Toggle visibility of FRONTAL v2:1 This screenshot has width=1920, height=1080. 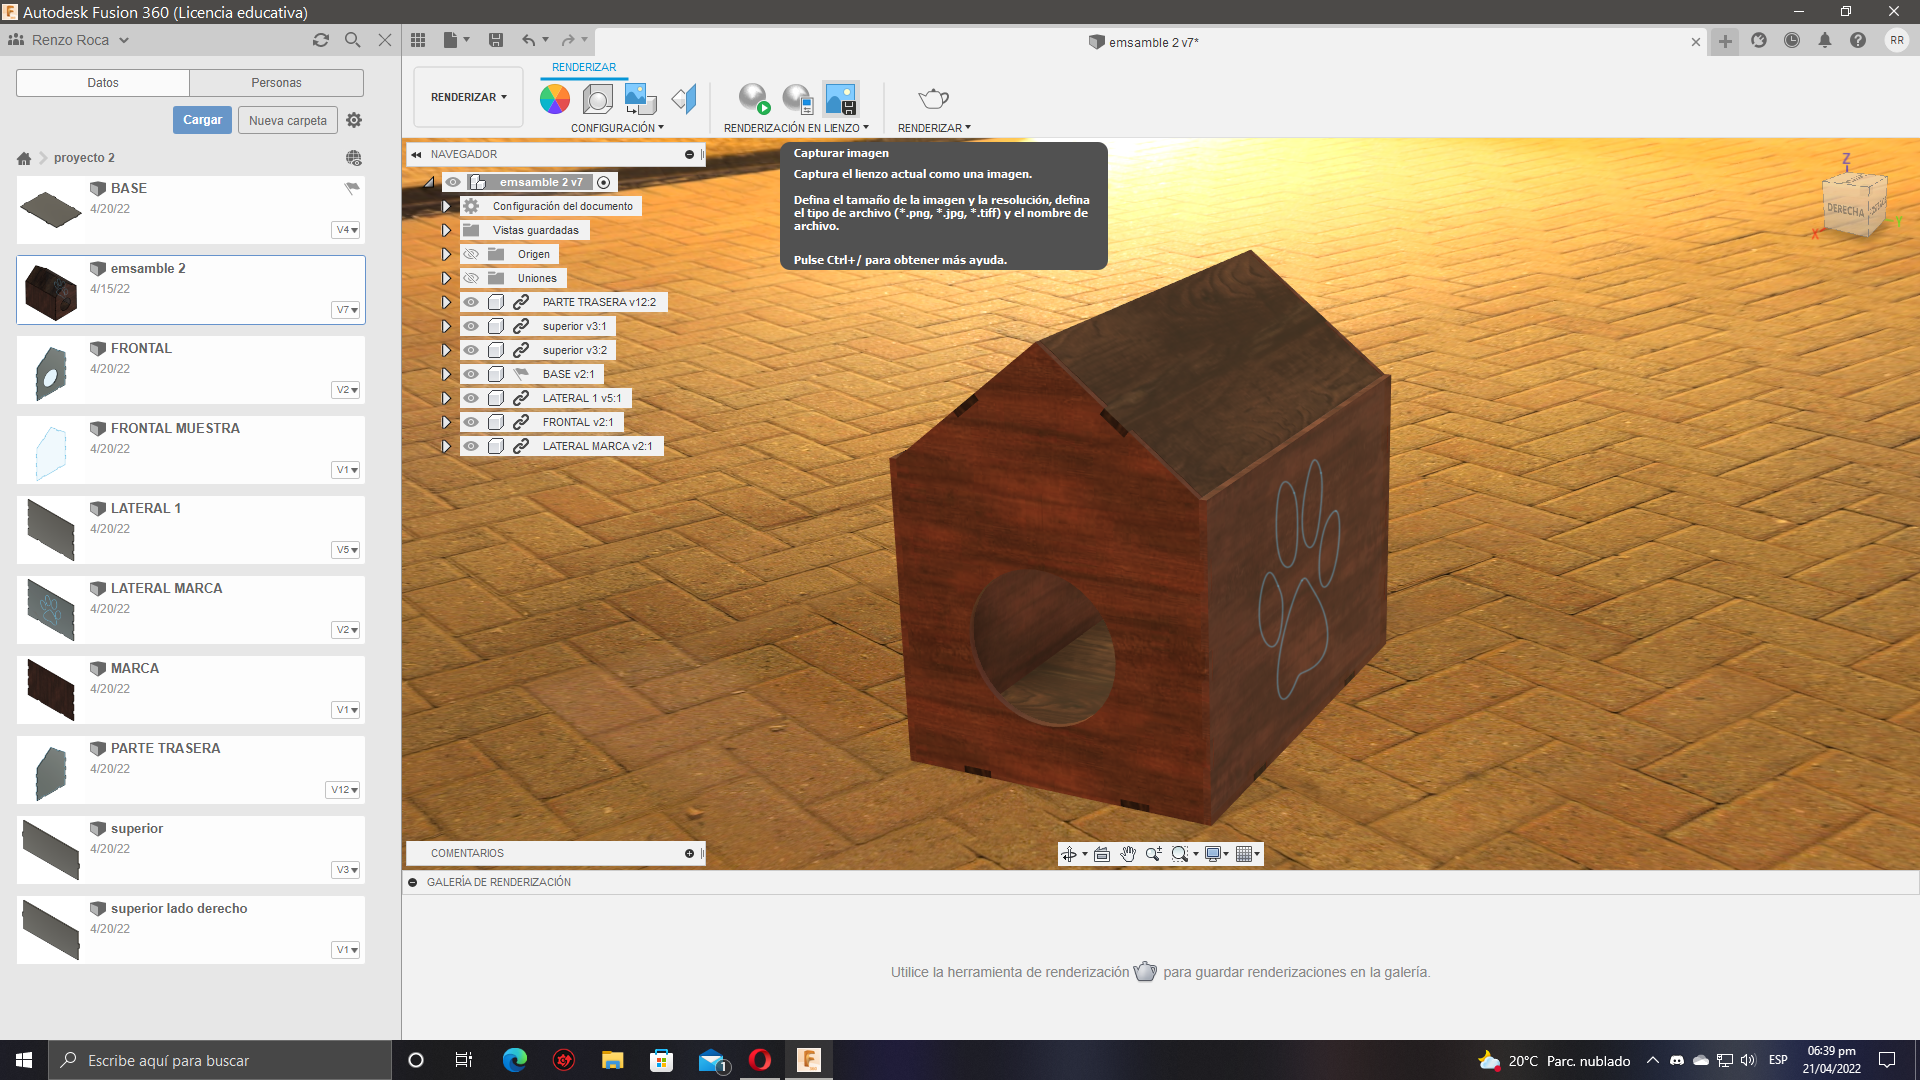(x=471, y=422)
